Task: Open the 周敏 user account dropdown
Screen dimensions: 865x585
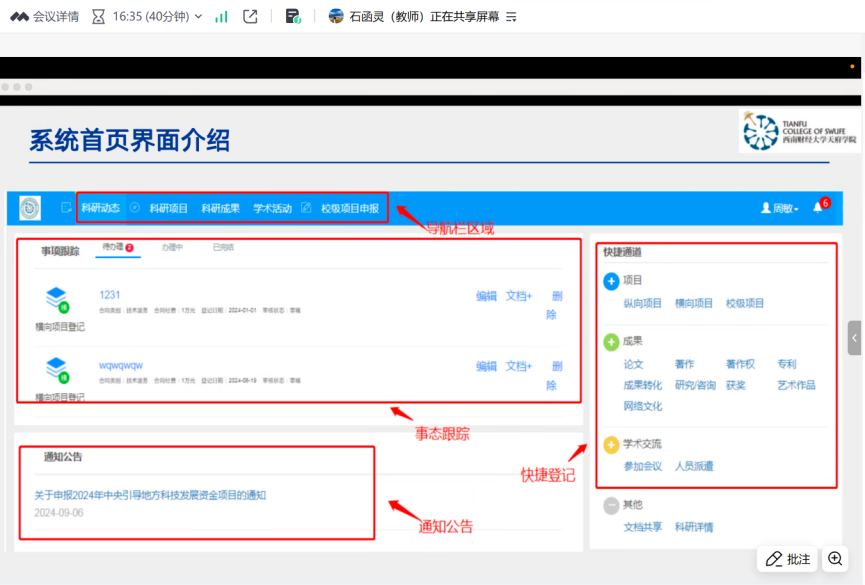Action: click(779, 209)
